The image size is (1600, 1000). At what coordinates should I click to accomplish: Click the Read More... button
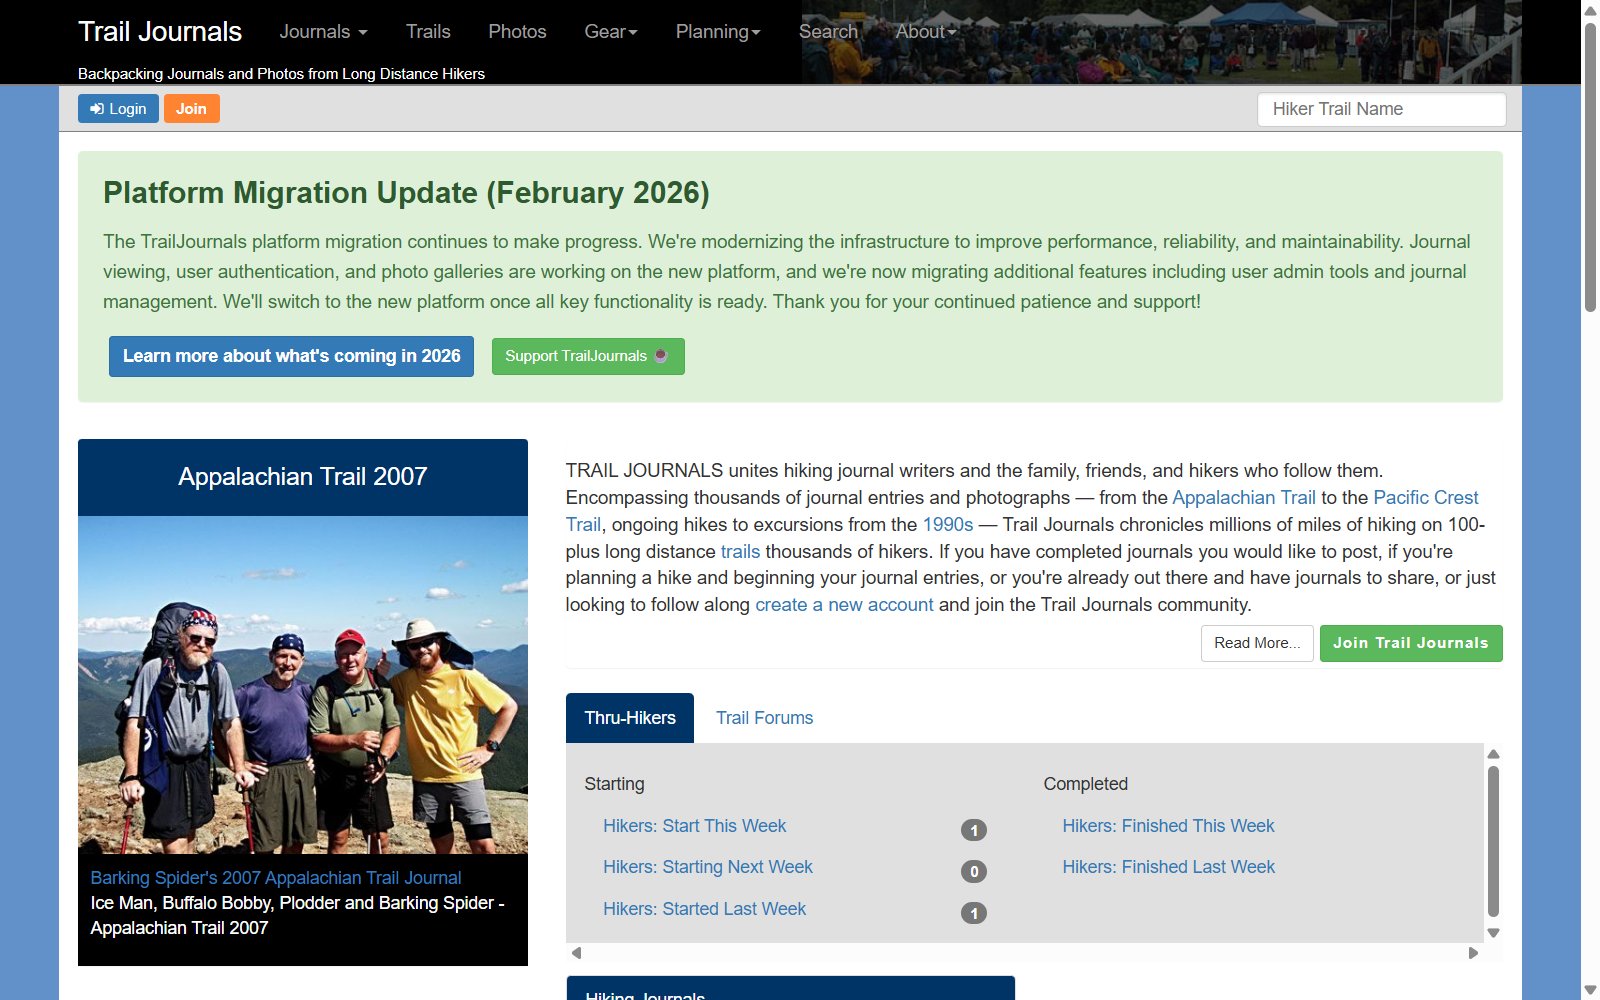tap(1257, 643)
